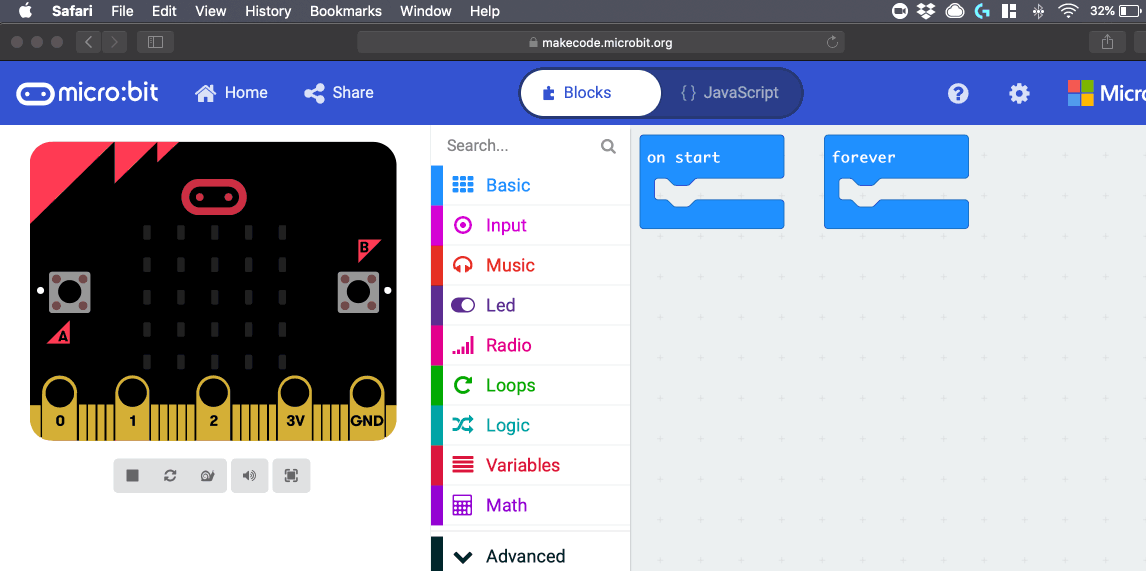Switch to Blocks editor
The width and height of the screenshot is (1146, 571).
click(x=591, y=93)
